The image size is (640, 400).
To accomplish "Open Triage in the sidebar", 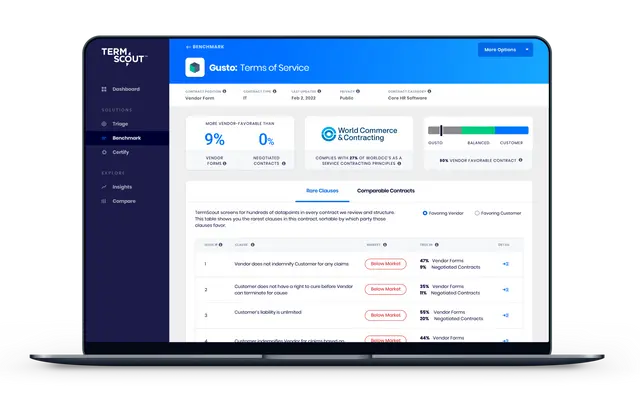I will pyautogui.click(x=120, y=124).
